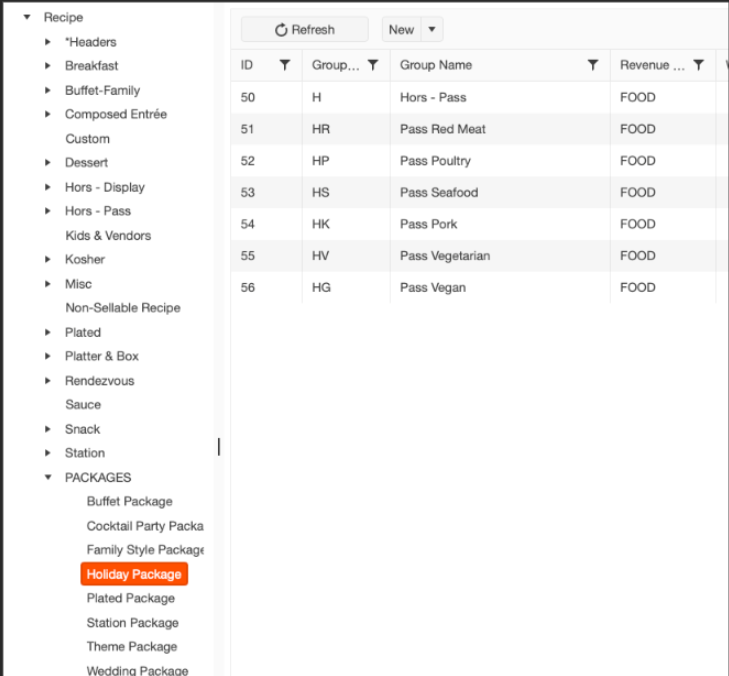Screen dimensions: 729x676
Task: Select the Holiday Package item
Action: [x=134, y=574]
